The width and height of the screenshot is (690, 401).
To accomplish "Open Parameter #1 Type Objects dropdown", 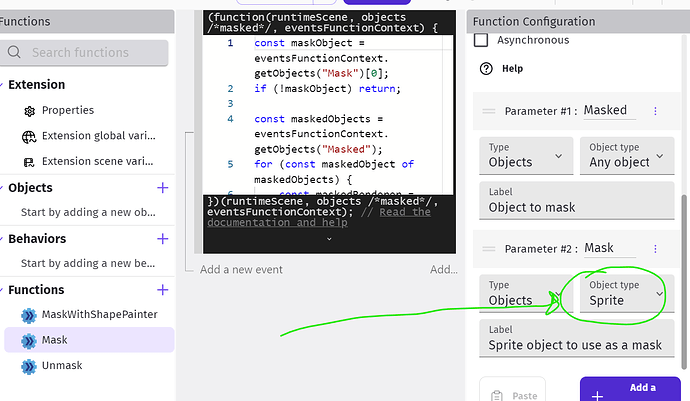I will [x=524, y=155].
